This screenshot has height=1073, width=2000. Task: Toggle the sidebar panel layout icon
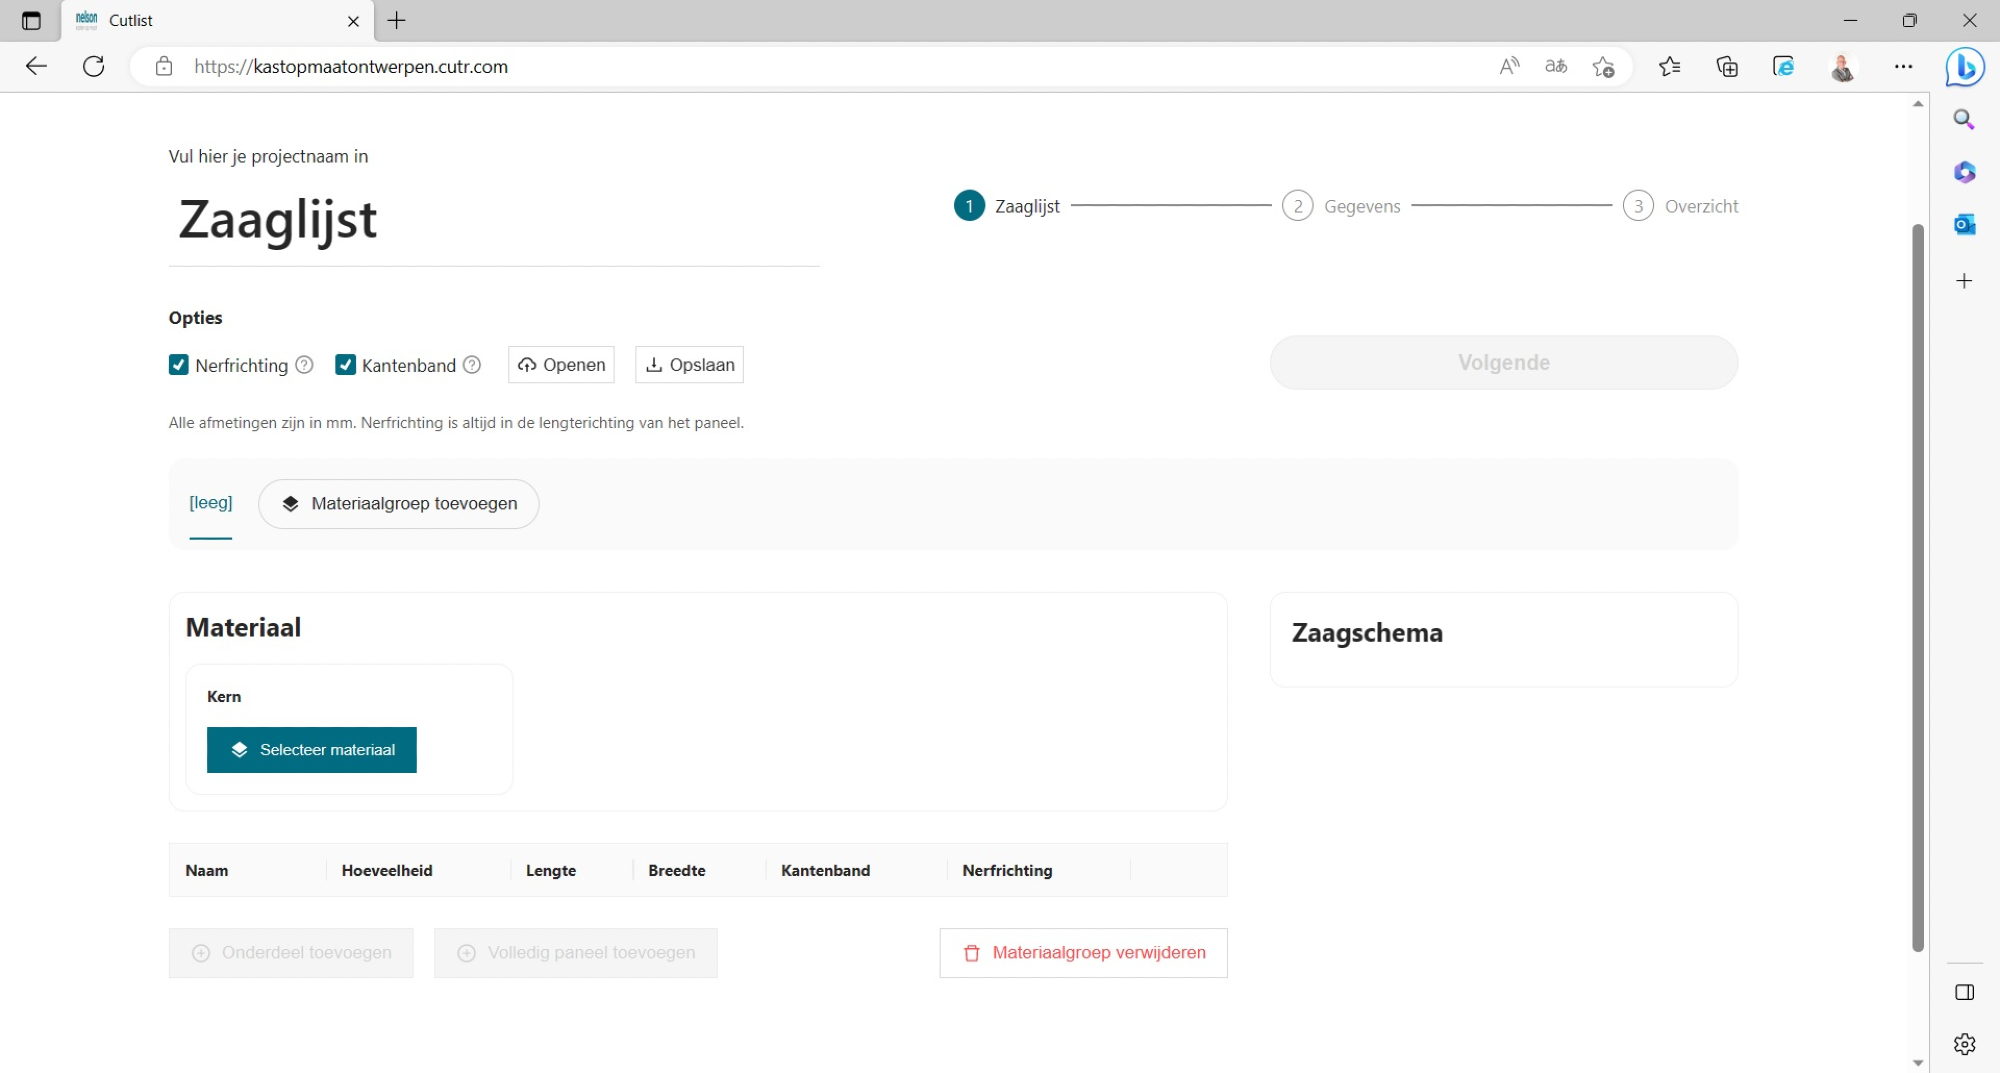click(1964, 992)
